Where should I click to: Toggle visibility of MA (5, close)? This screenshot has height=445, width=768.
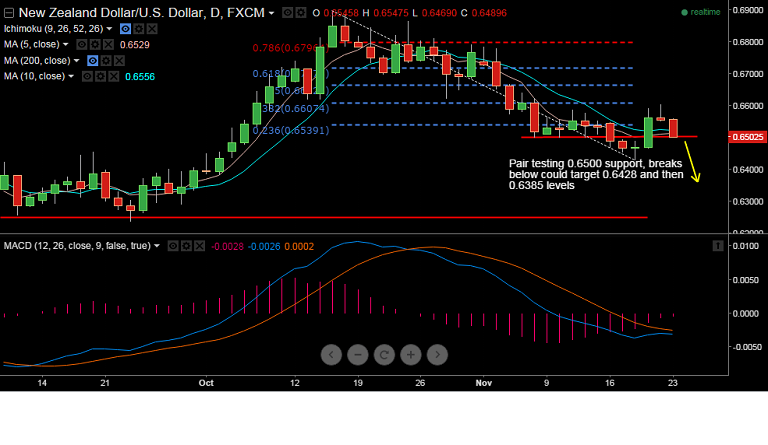[x=82, y=45]
